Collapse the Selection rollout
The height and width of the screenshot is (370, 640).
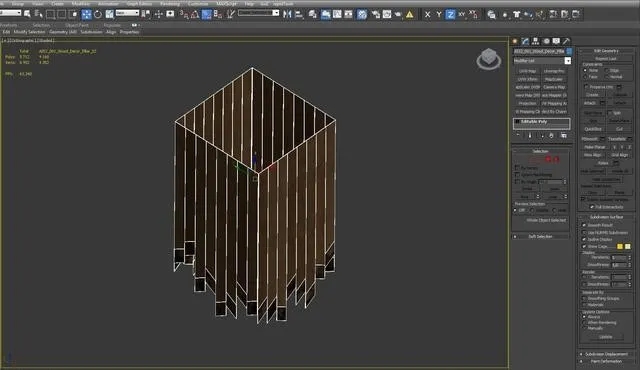click(x=541, y=151)
